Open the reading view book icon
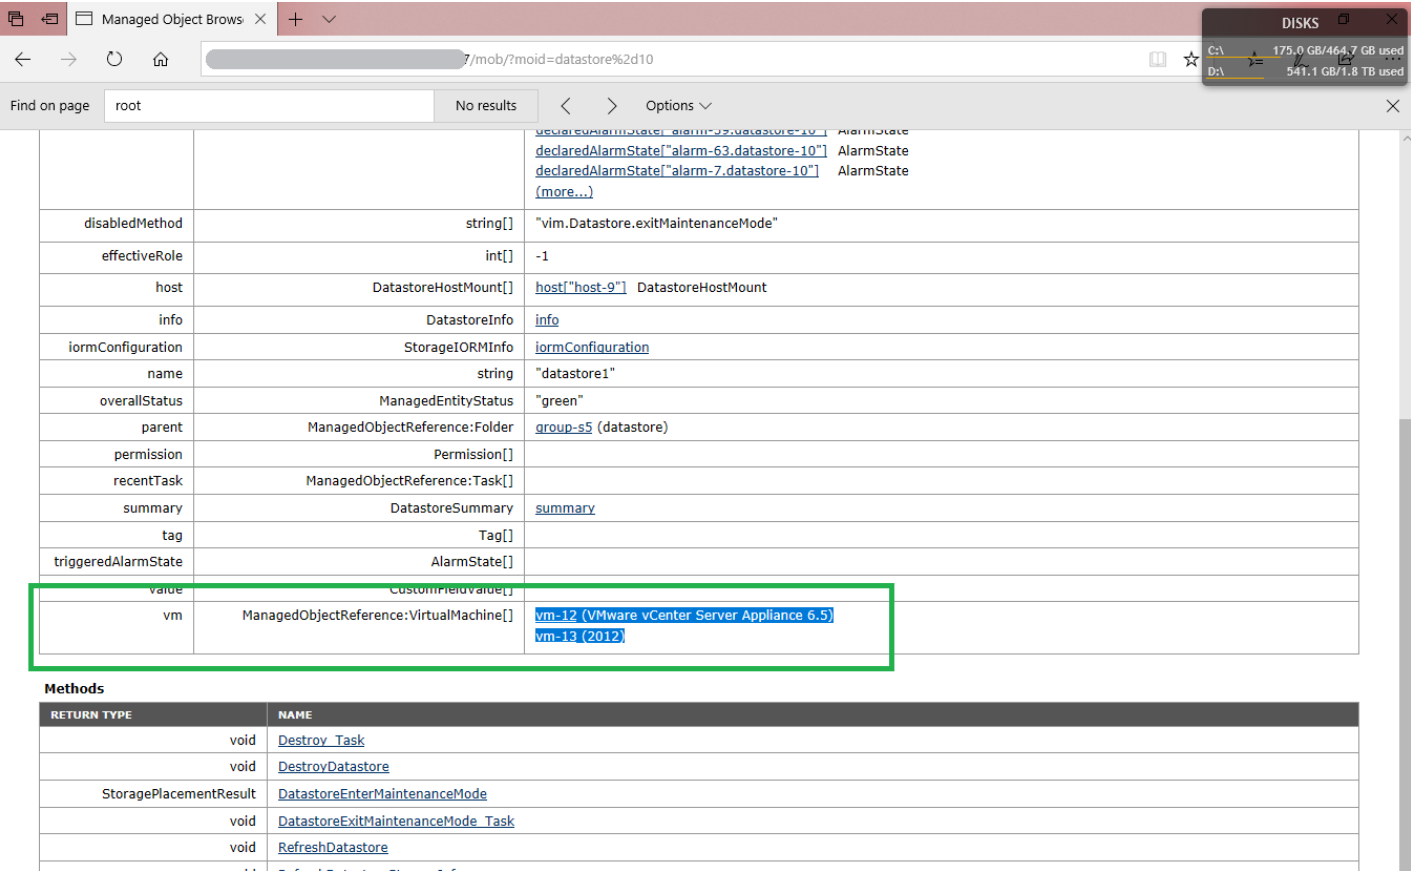The width and height of the screenshot is (1411, 871). click(1157, 60)
